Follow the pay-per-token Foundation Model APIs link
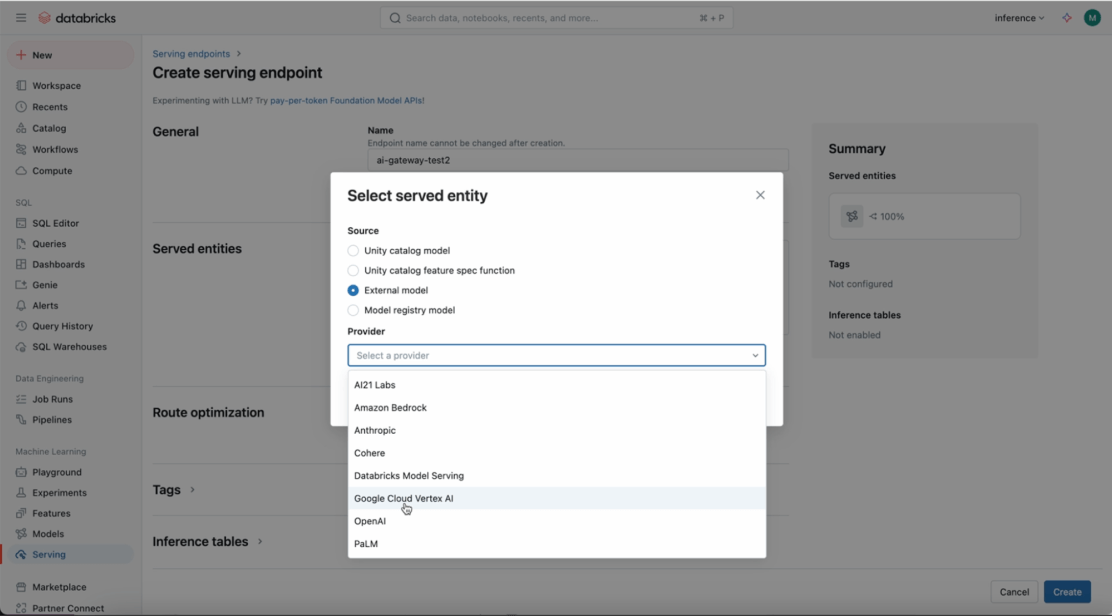 tap(347, 100)
